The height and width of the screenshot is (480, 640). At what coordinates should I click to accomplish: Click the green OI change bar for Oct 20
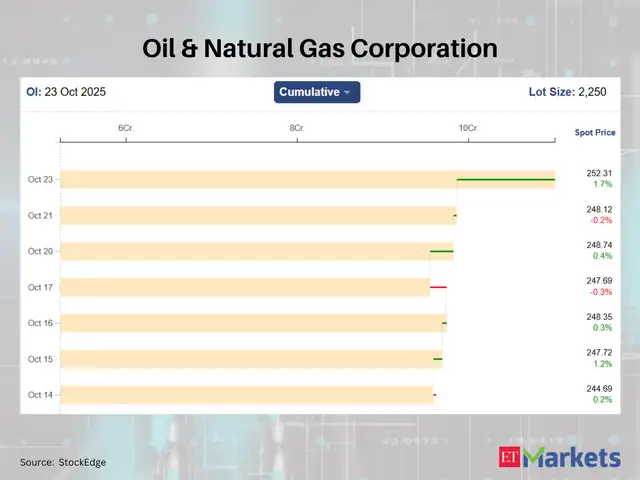441,252
